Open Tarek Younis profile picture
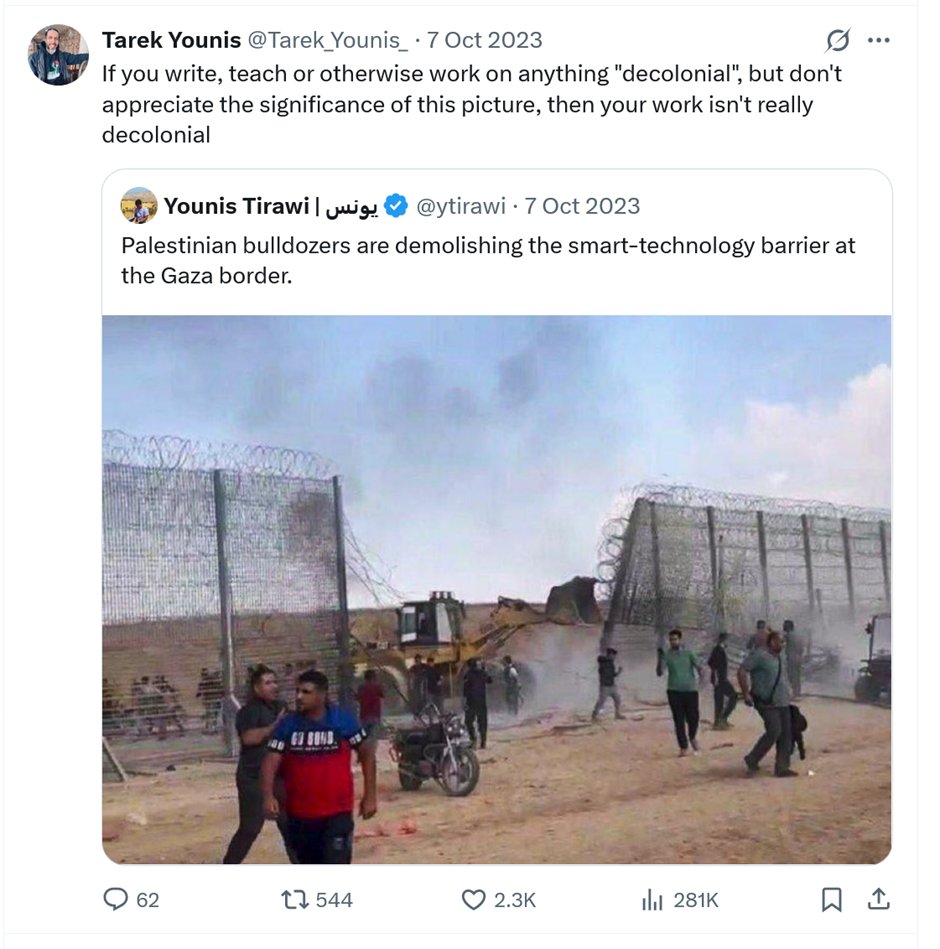 tap(58, 54)
